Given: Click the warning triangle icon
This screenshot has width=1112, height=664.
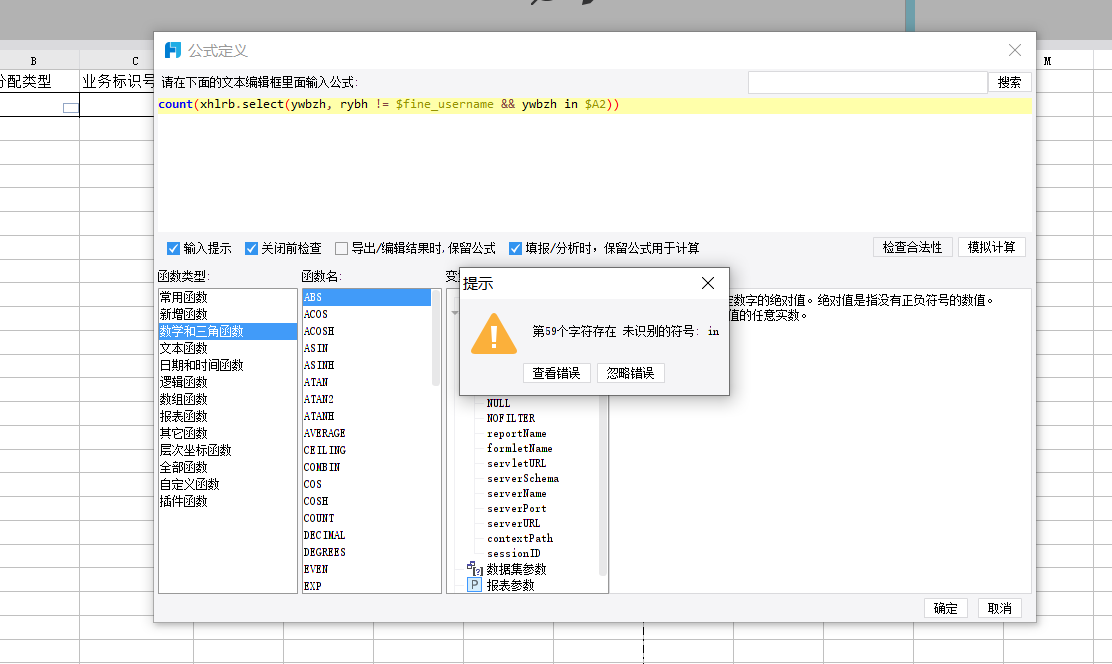Looking at the screenshot, I should (494, 334).
